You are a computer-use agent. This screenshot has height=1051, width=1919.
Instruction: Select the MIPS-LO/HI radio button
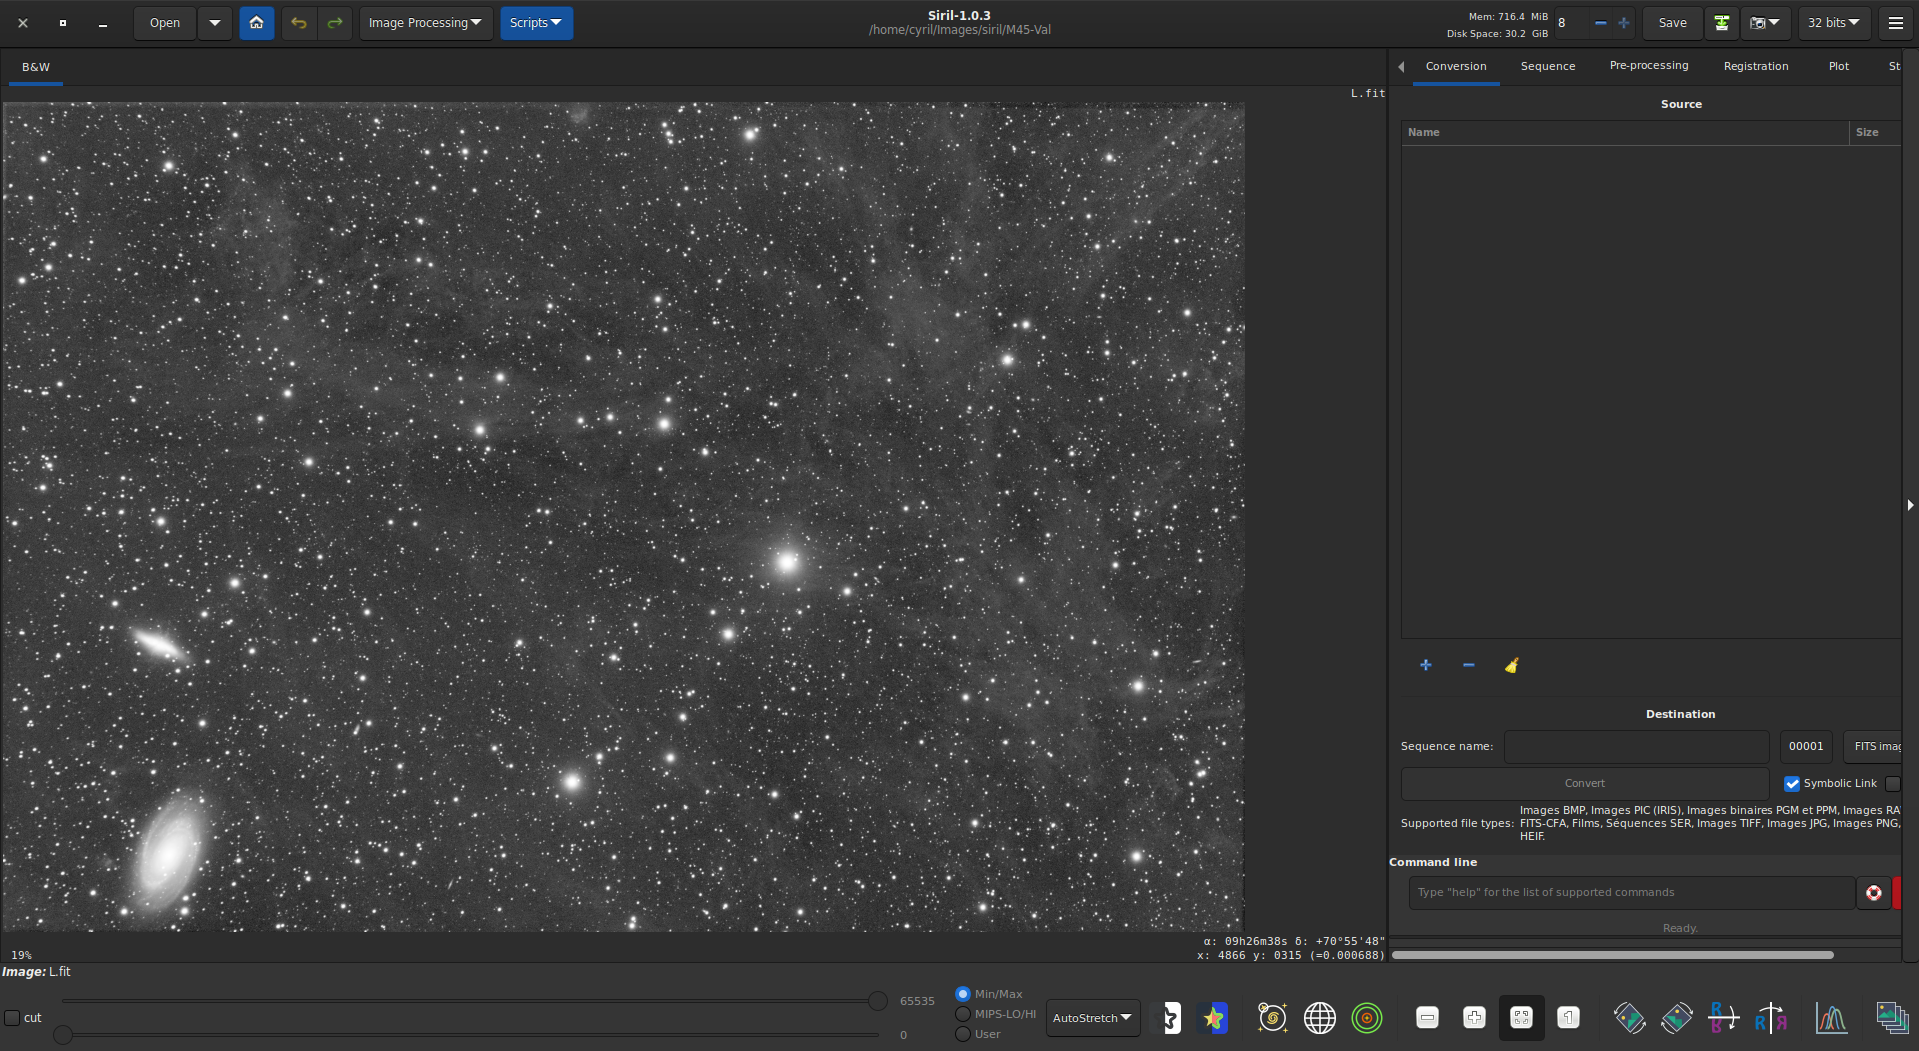961,1013
